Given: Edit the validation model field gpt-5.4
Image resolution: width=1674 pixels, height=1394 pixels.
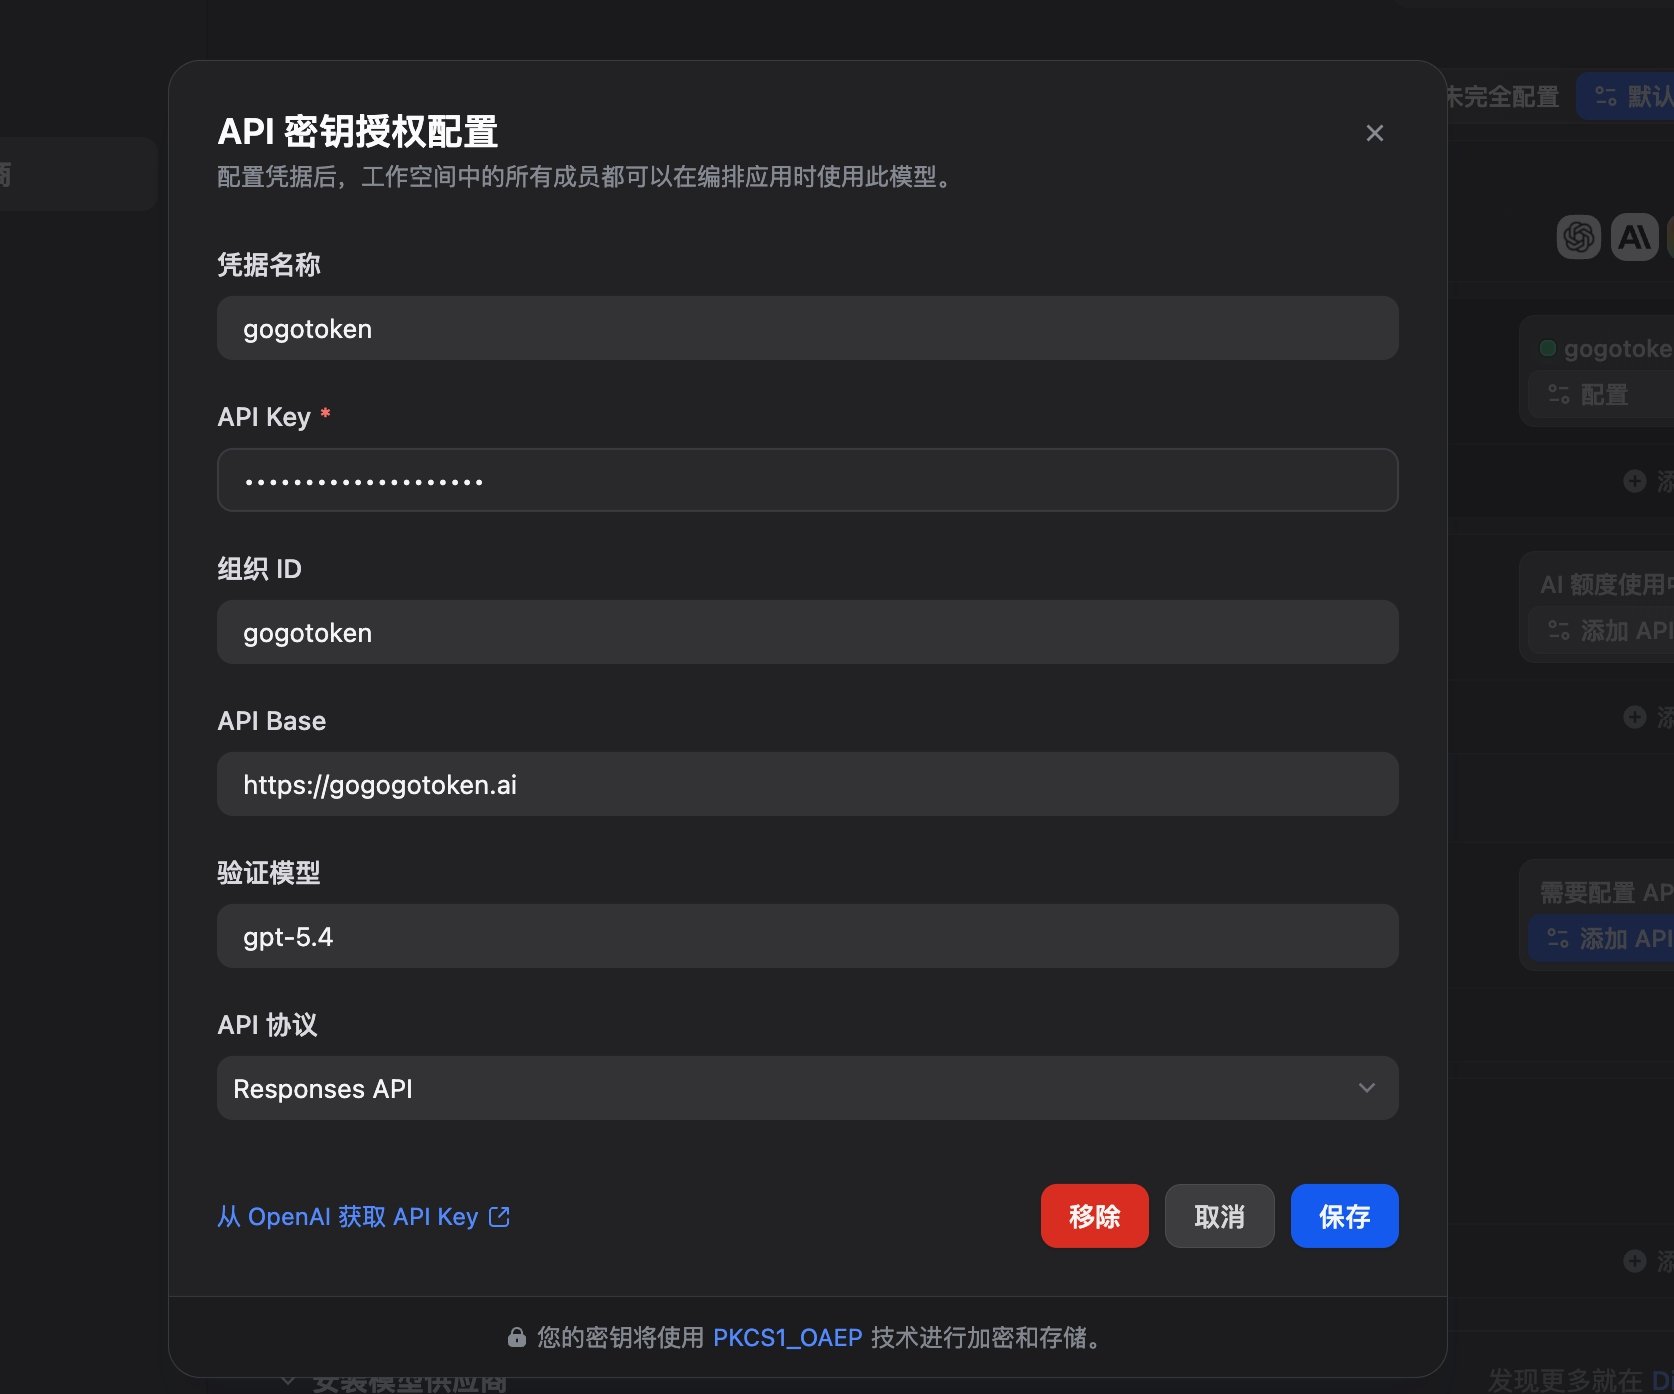Looking at the screenshot, I should 807,936.
